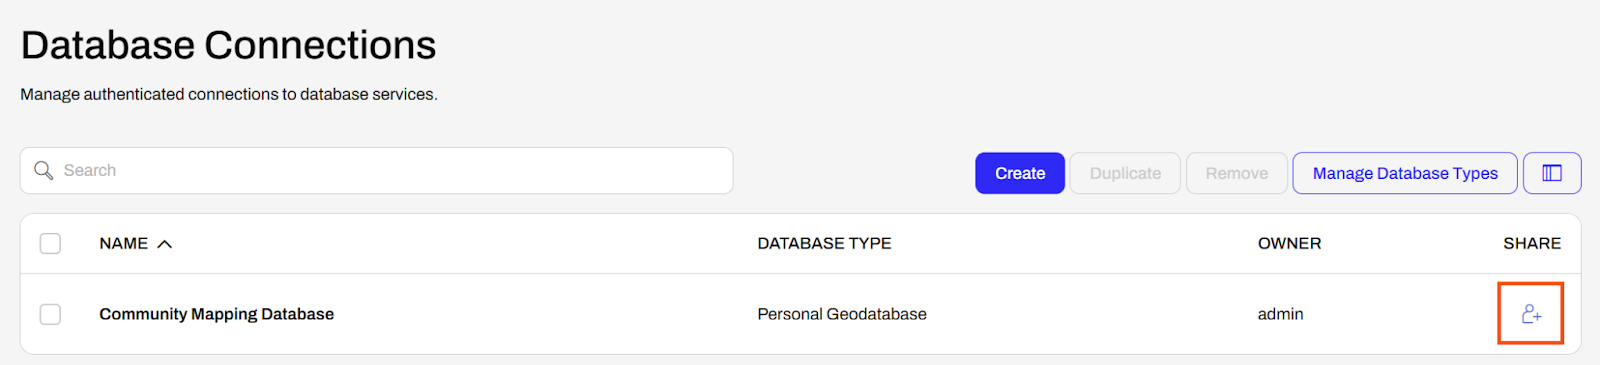Click the Manage authenticated connections description text
This screenshot has width=1600, height=365.
pyautogui.click(x=229, y=94)
